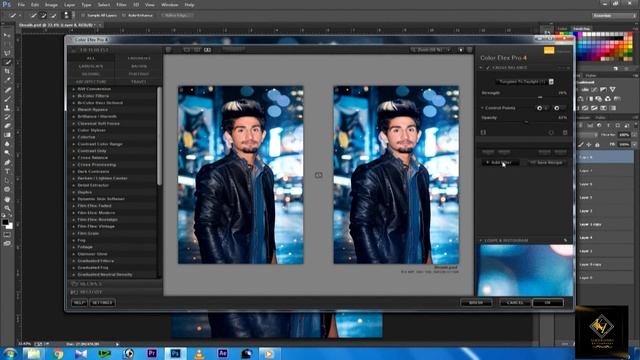Expand the Bleach Bypass filter
Viewport: 640px width, 360px height.
73,110
